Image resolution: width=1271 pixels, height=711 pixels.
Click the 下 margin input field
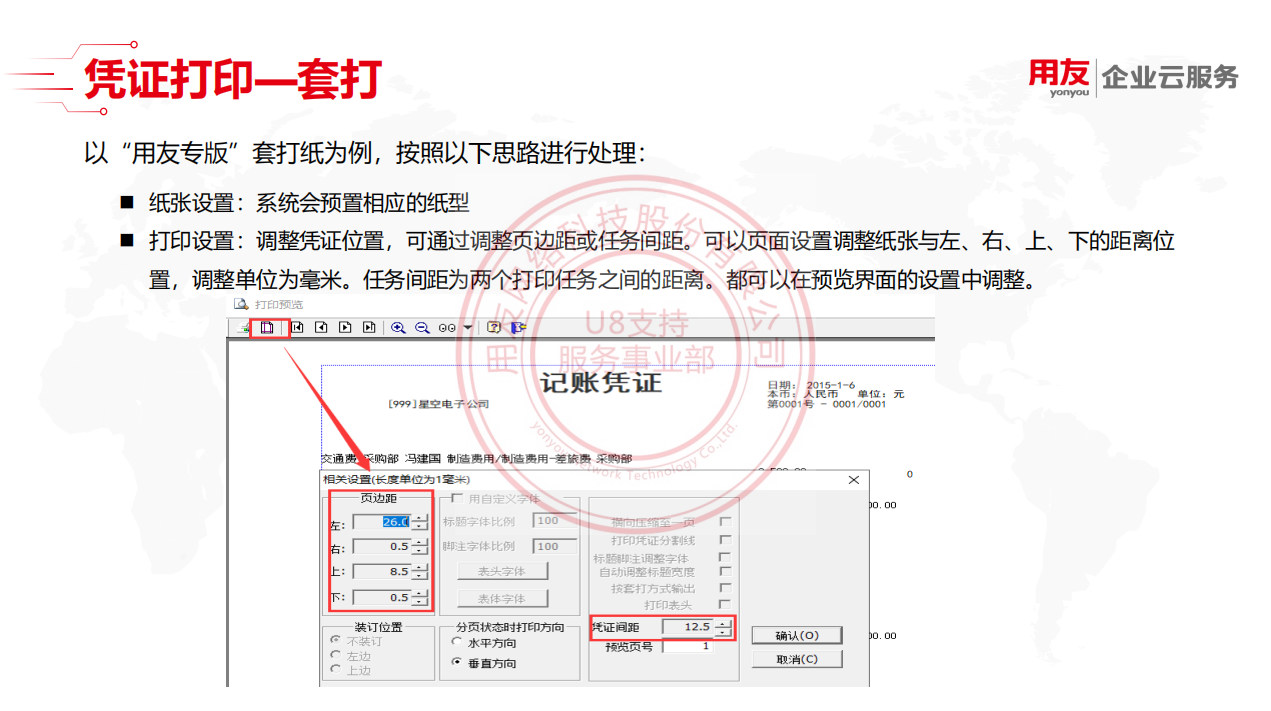click(382, 598)
